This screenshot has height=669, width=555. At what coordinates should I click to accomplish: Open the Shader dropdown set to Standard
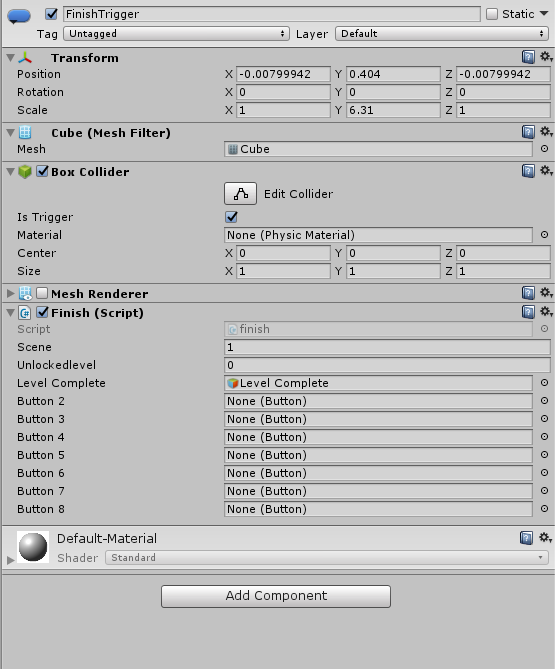[326, 558]
